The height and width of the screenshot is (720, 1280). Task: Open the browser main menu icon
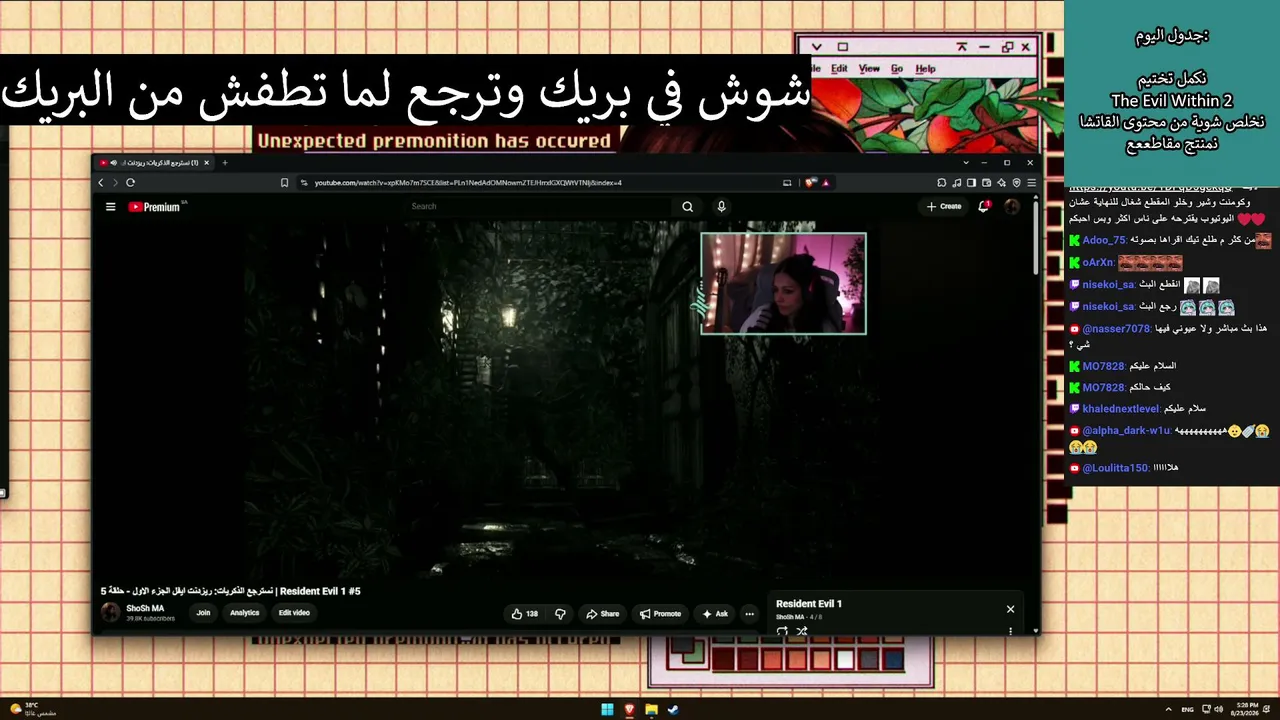[1031, 183]
